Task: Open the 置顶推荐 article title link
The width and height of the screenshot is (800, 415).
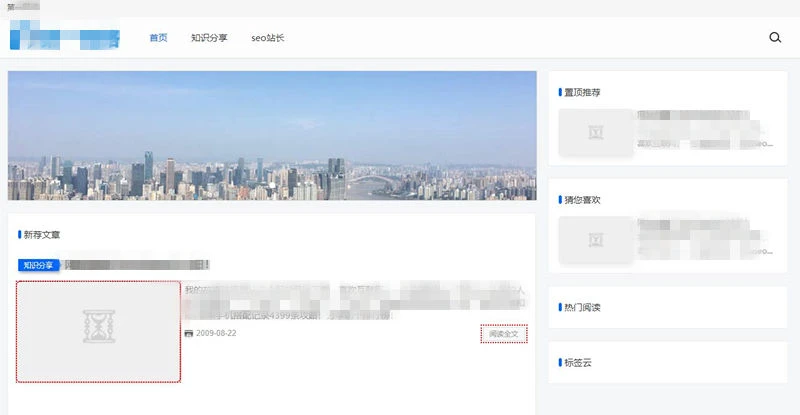Action: 700,118
